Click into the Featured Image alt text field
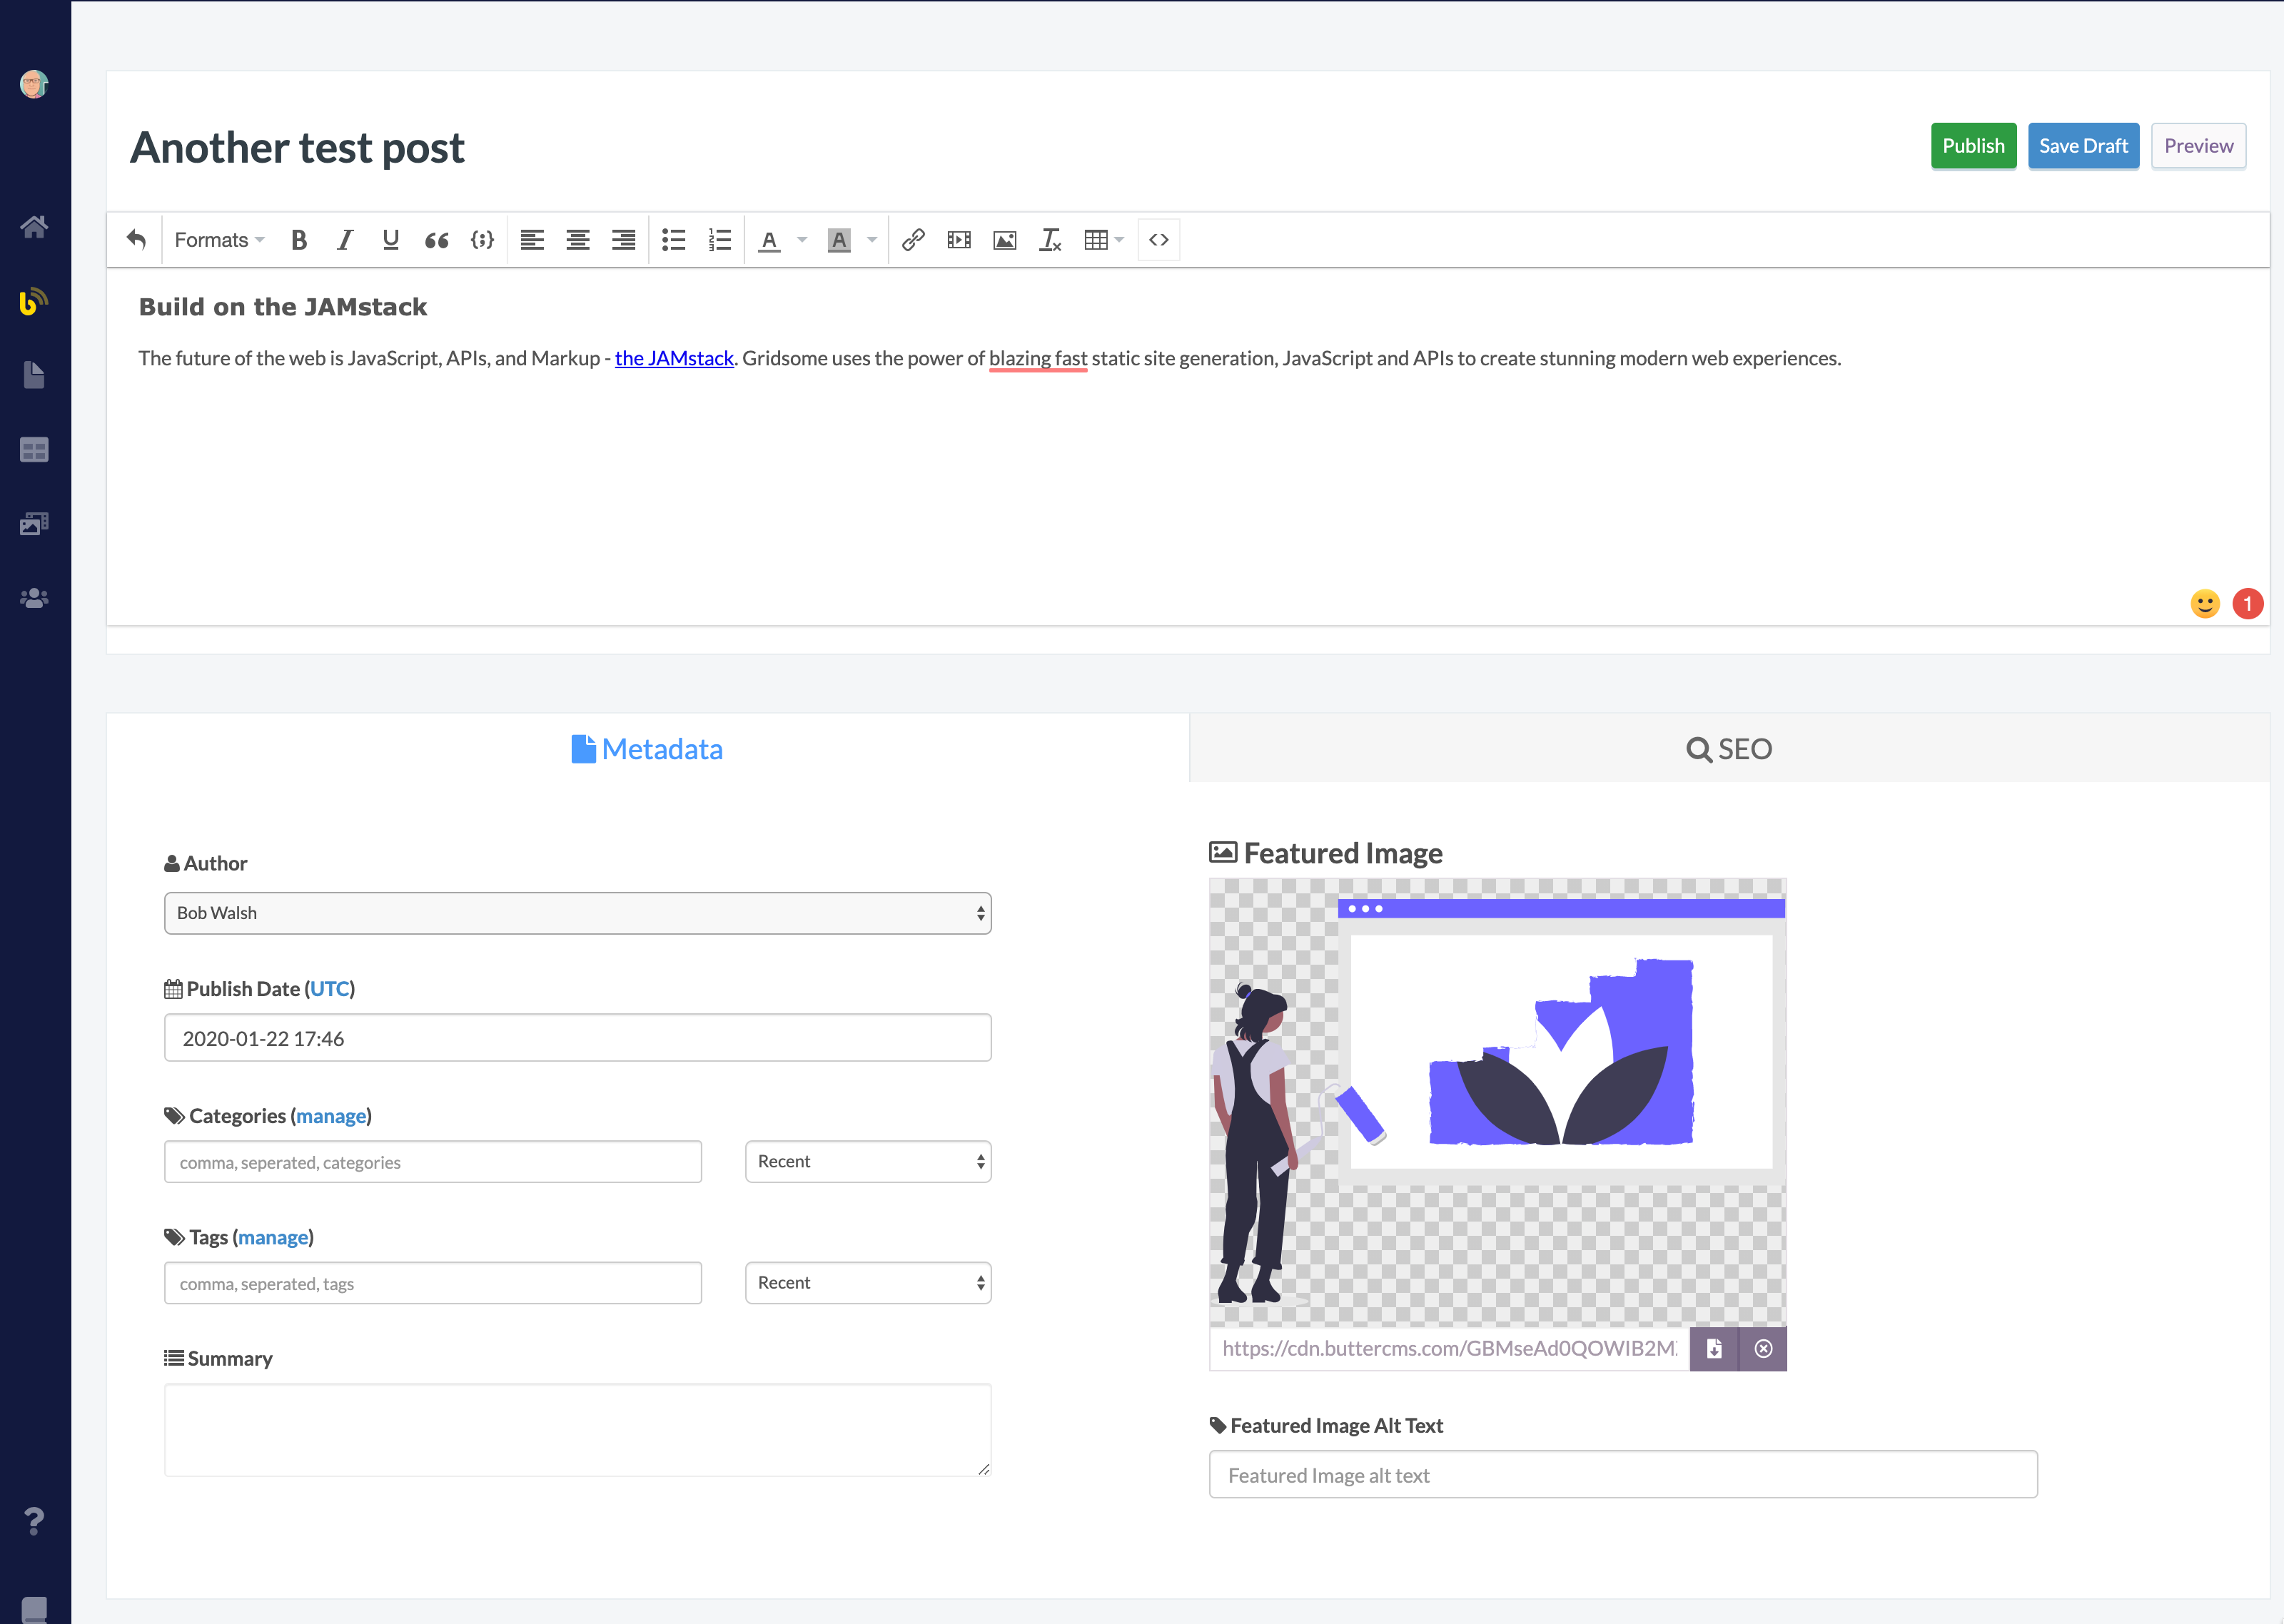The width and height of the screenshot is (2284, 1624). (1622, 1475)
